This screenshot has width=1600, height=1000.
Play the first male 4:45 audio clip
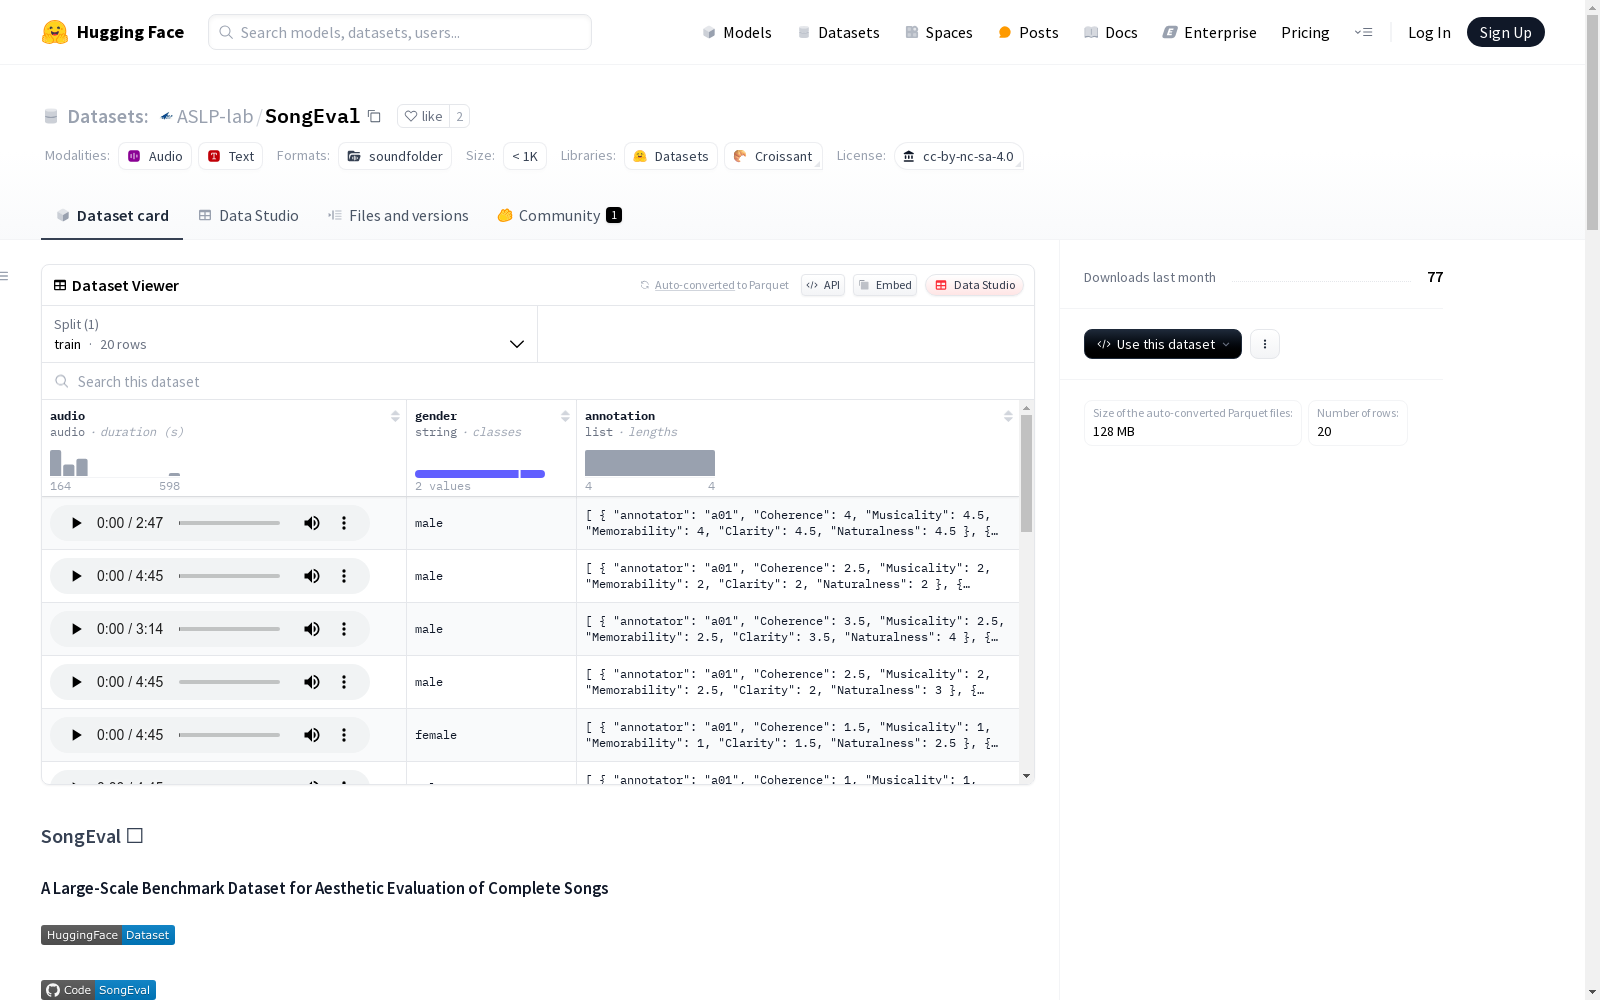(x=76, y=576)
